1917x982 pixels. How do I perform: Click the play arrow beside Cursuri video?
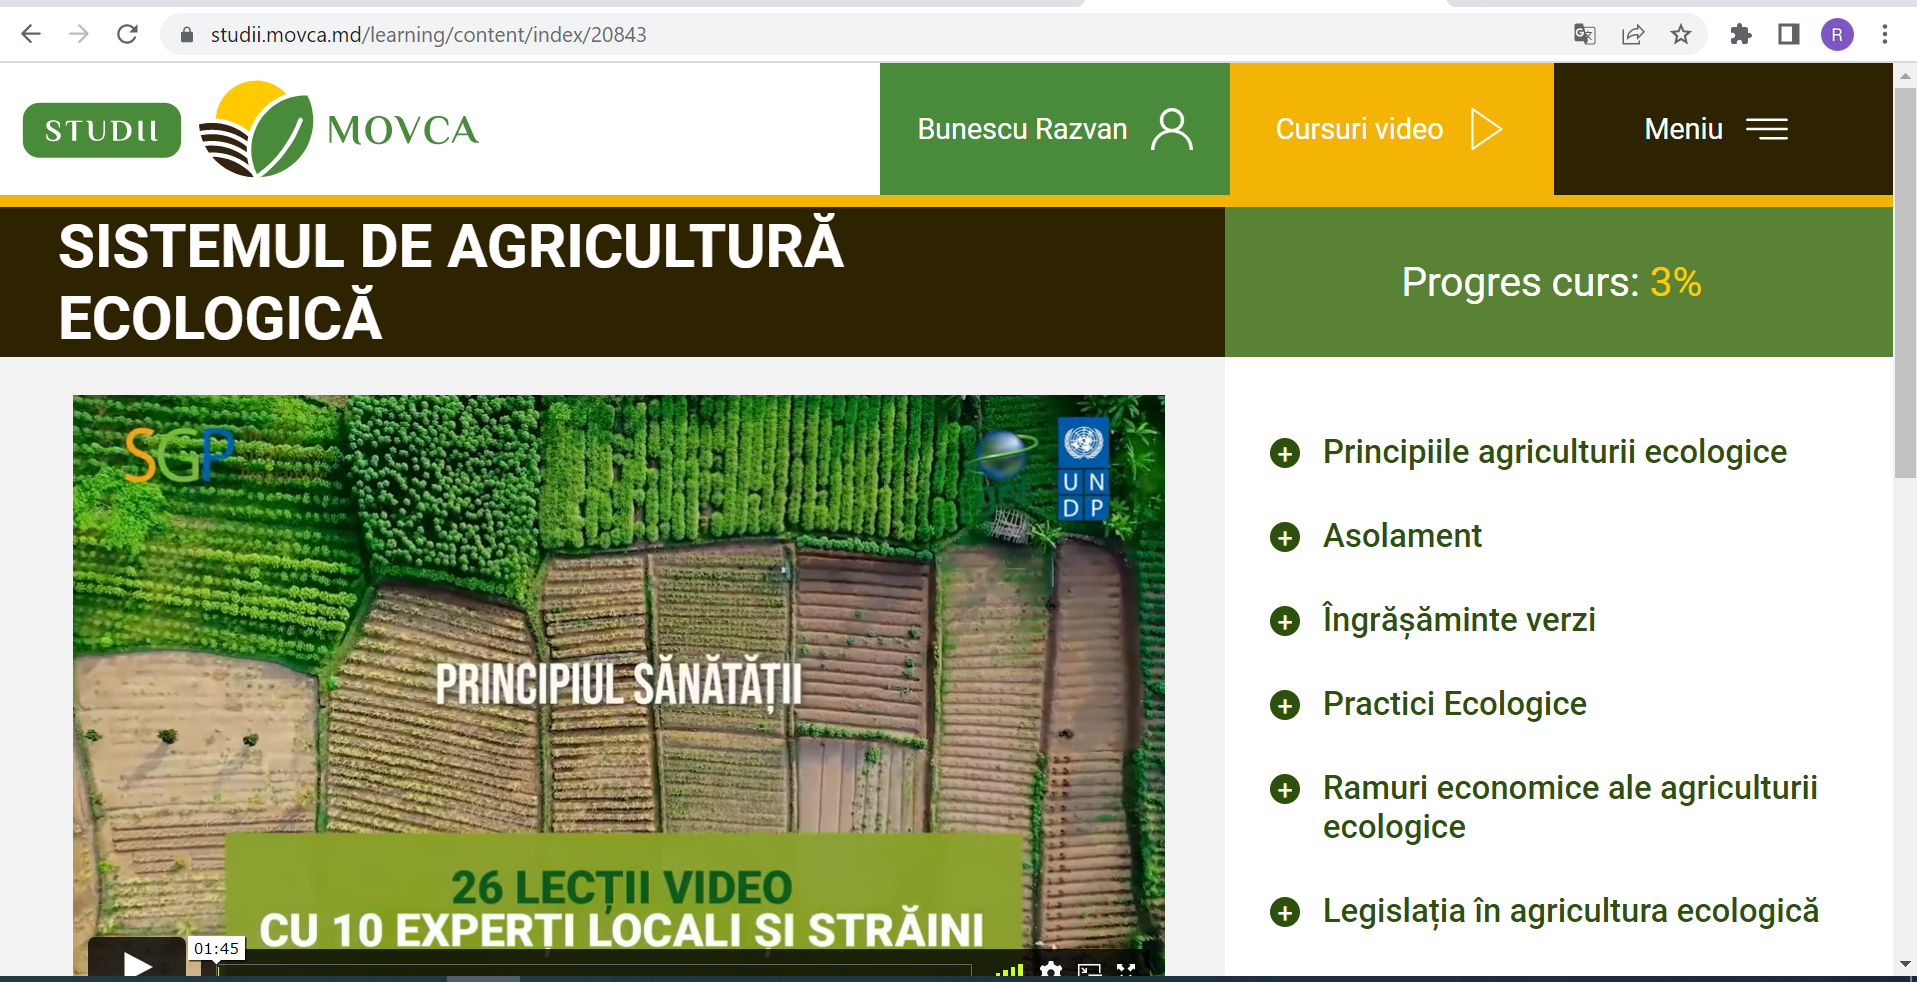(1487, 129)
